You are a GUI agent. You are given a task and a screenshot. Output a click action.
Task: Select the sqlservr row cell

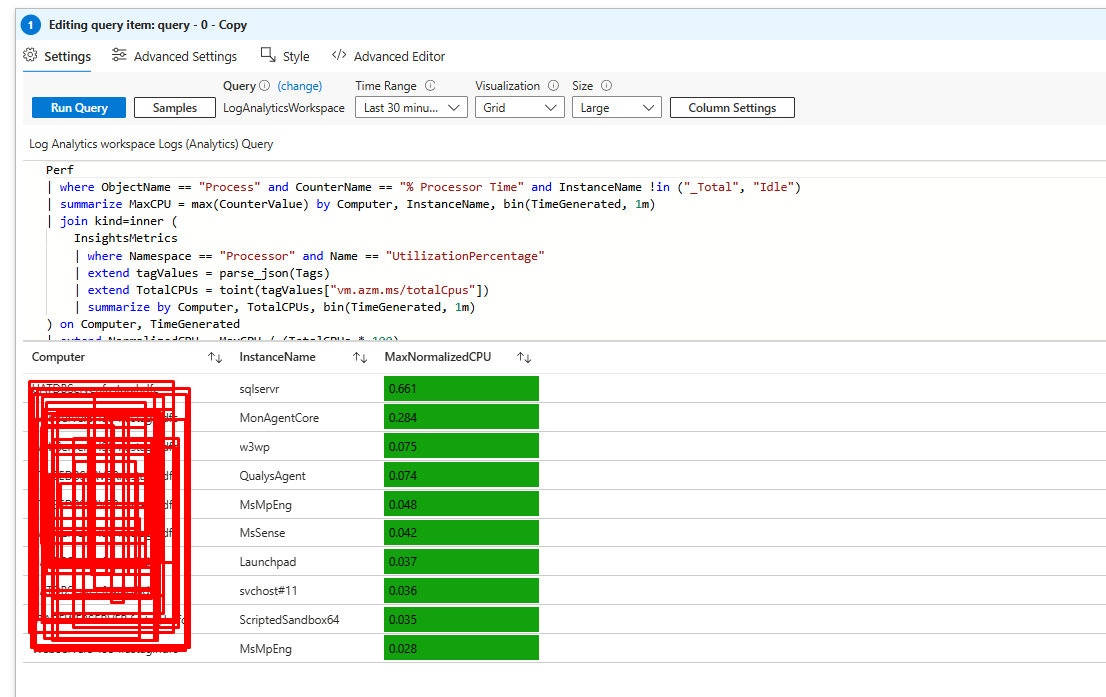coord(260,389)
